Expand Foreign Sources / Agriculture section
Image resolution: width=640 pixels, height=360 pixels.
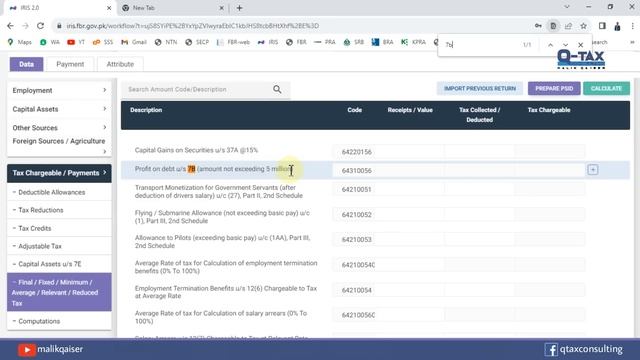tap(59, 146)
